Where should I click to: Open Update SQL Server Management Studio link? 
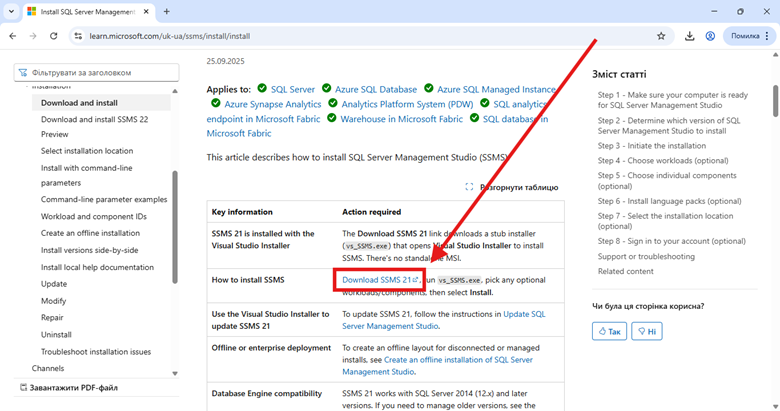tap(444, 320)
